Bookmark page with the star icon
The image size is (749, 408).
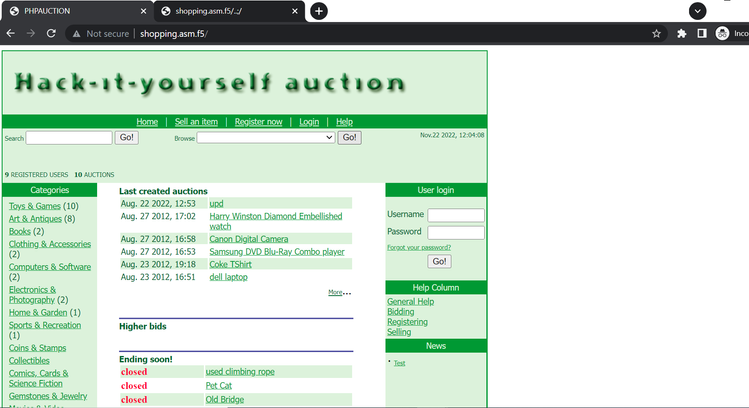coord(656,33)
